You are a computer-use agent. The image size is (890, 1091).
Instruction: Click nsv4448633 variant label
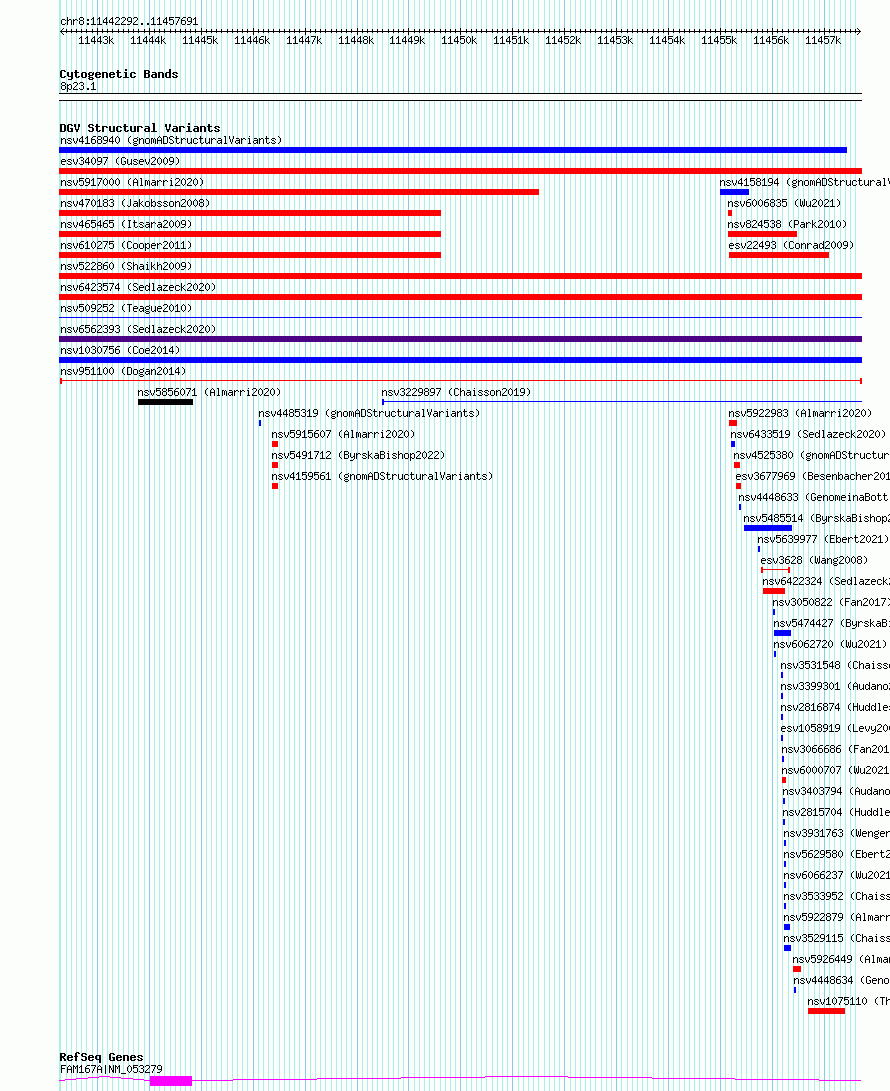[x=814, y=497]
